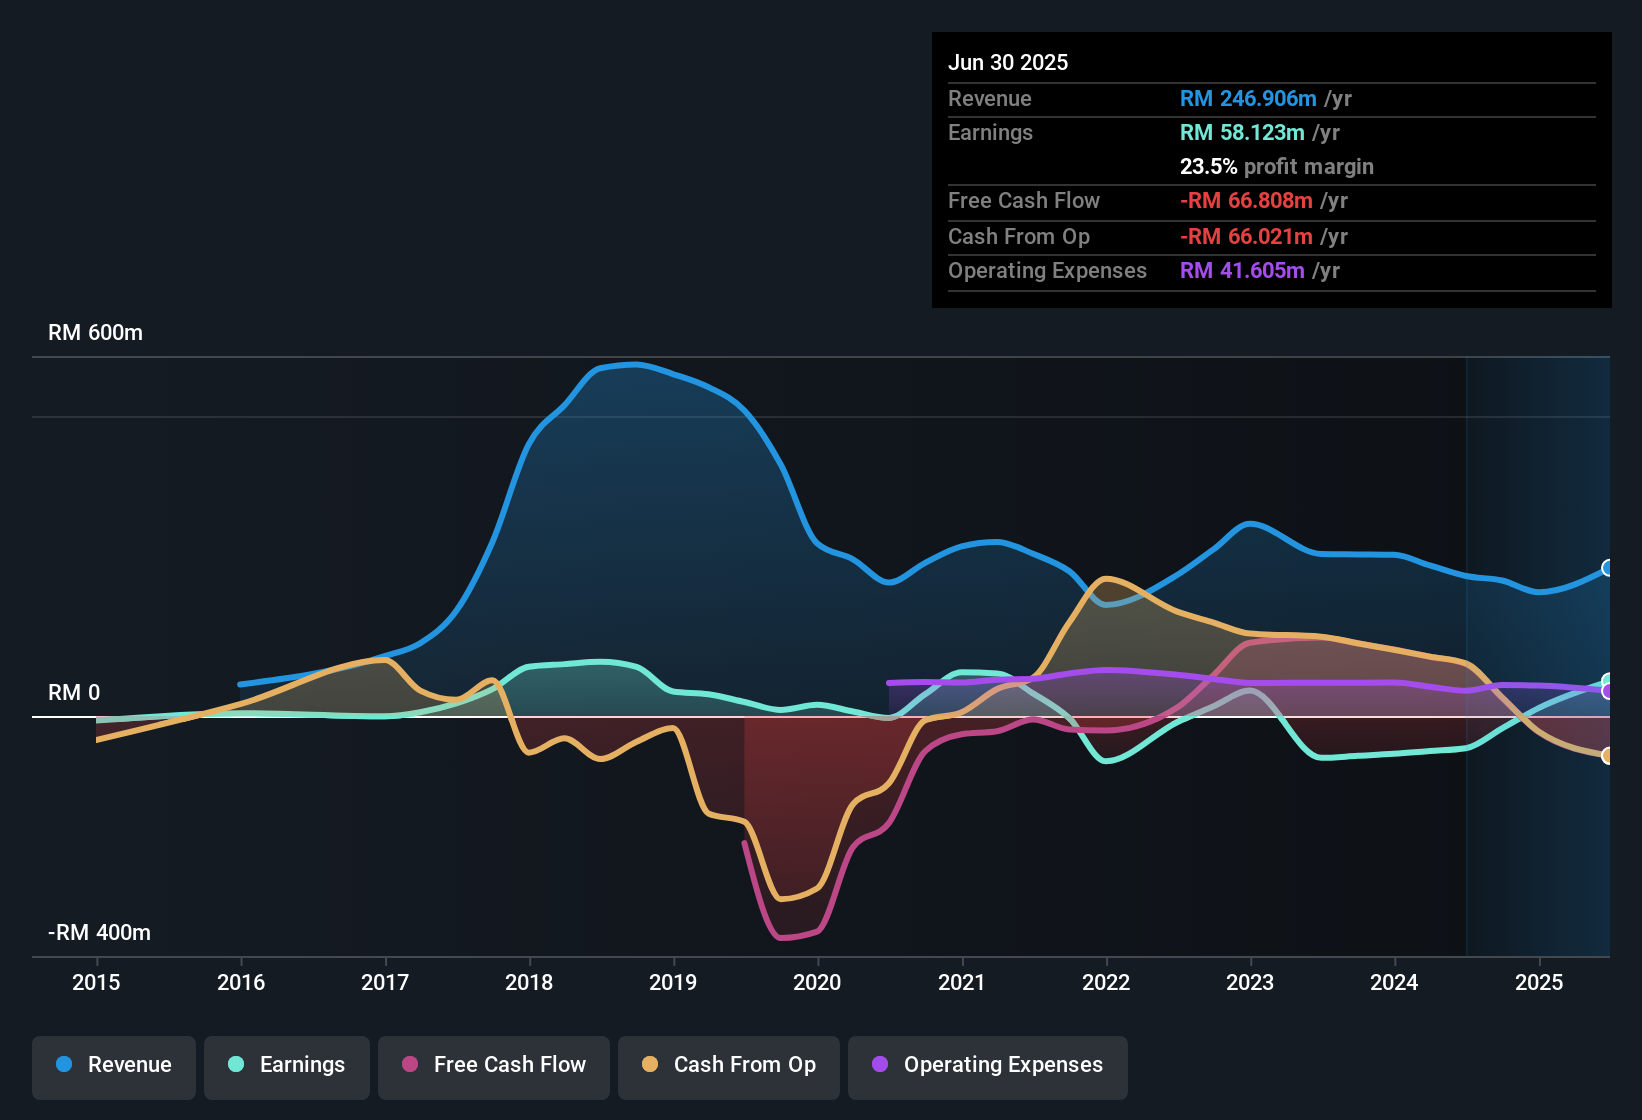
Task: Select the teal Earnings endpoint marker on chart
Action: pos(1606,679)
